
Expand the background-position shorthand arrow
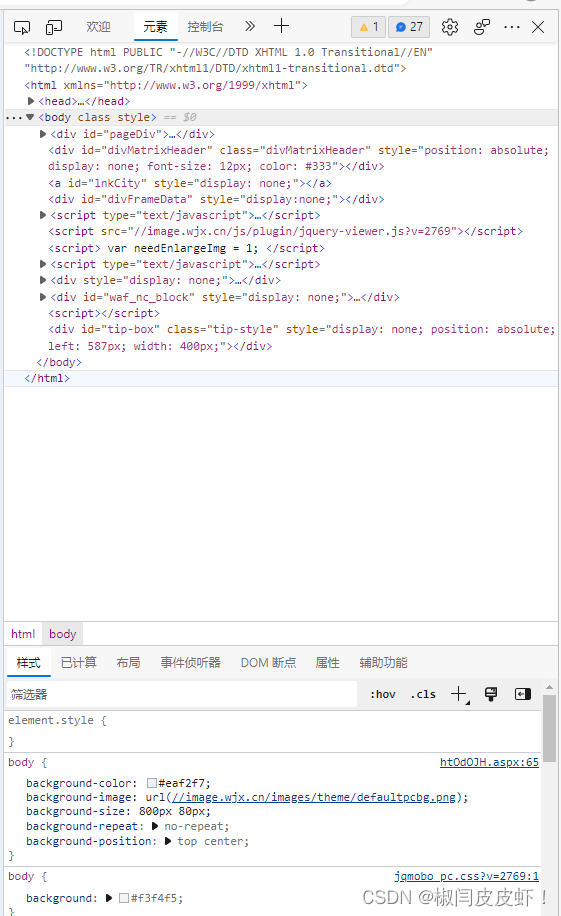point(168,841)
